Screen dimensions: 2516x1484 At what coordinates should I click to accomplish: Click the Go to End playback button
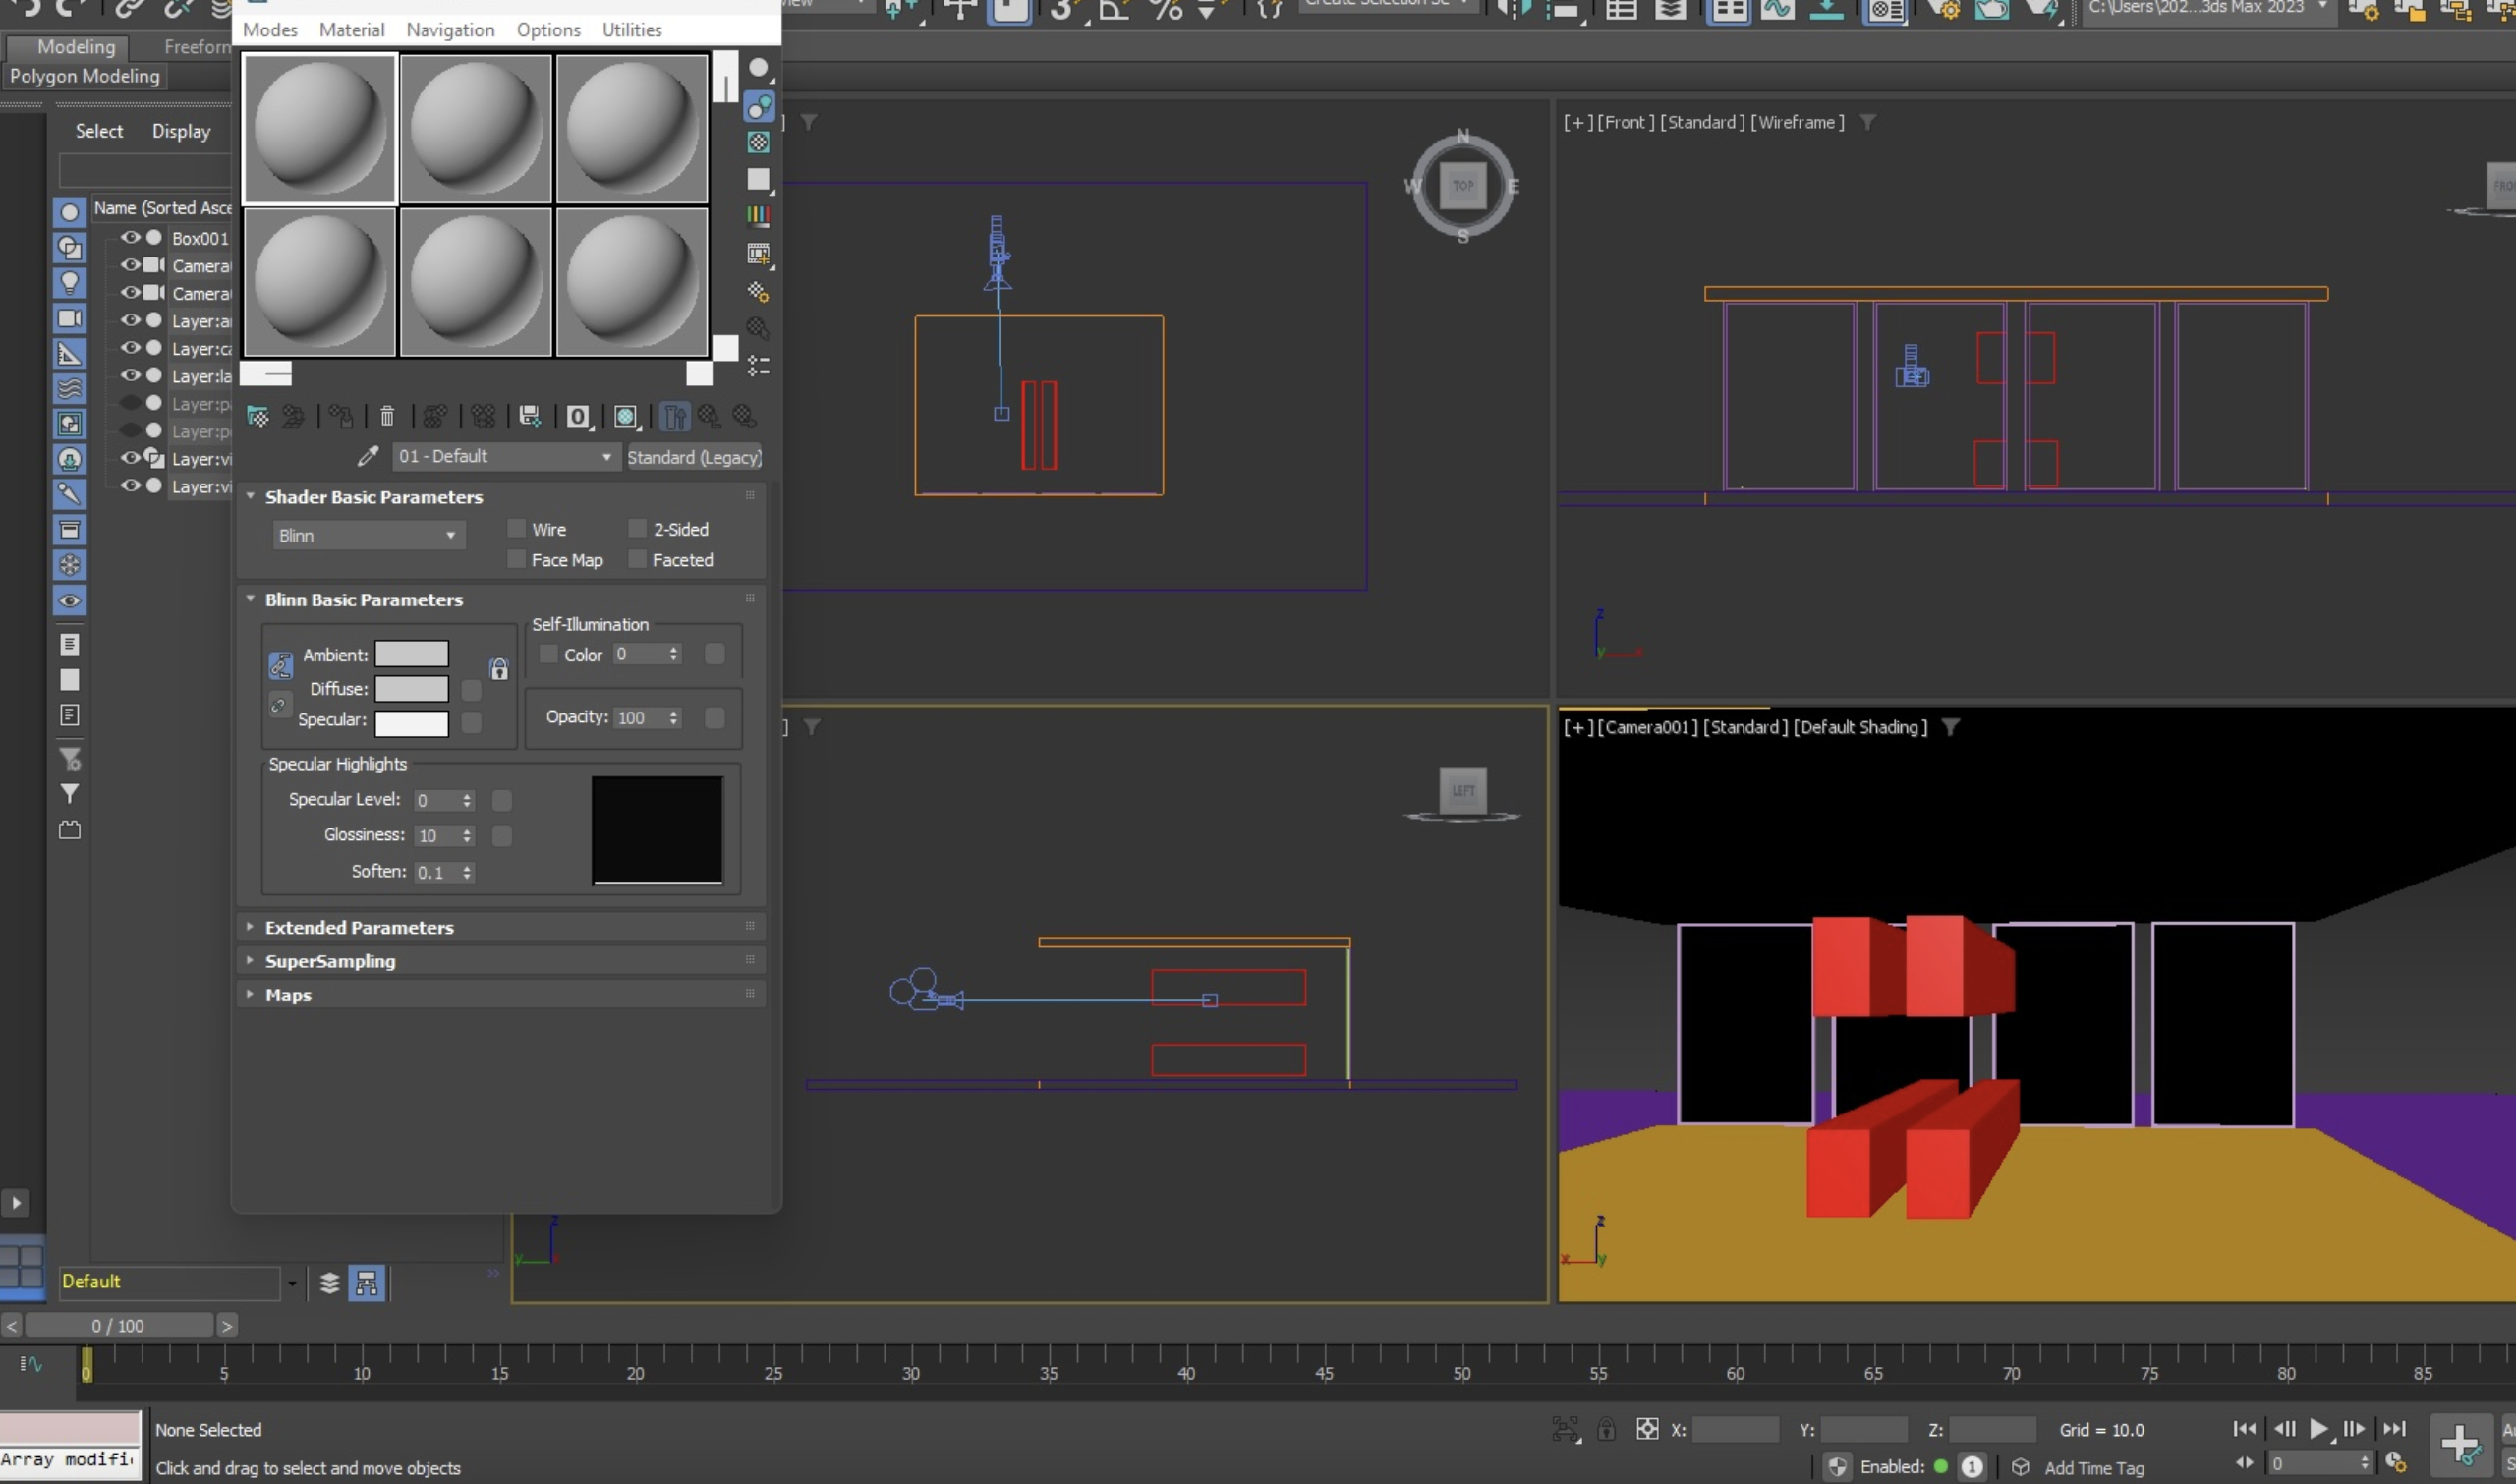coord(2394,1429)
